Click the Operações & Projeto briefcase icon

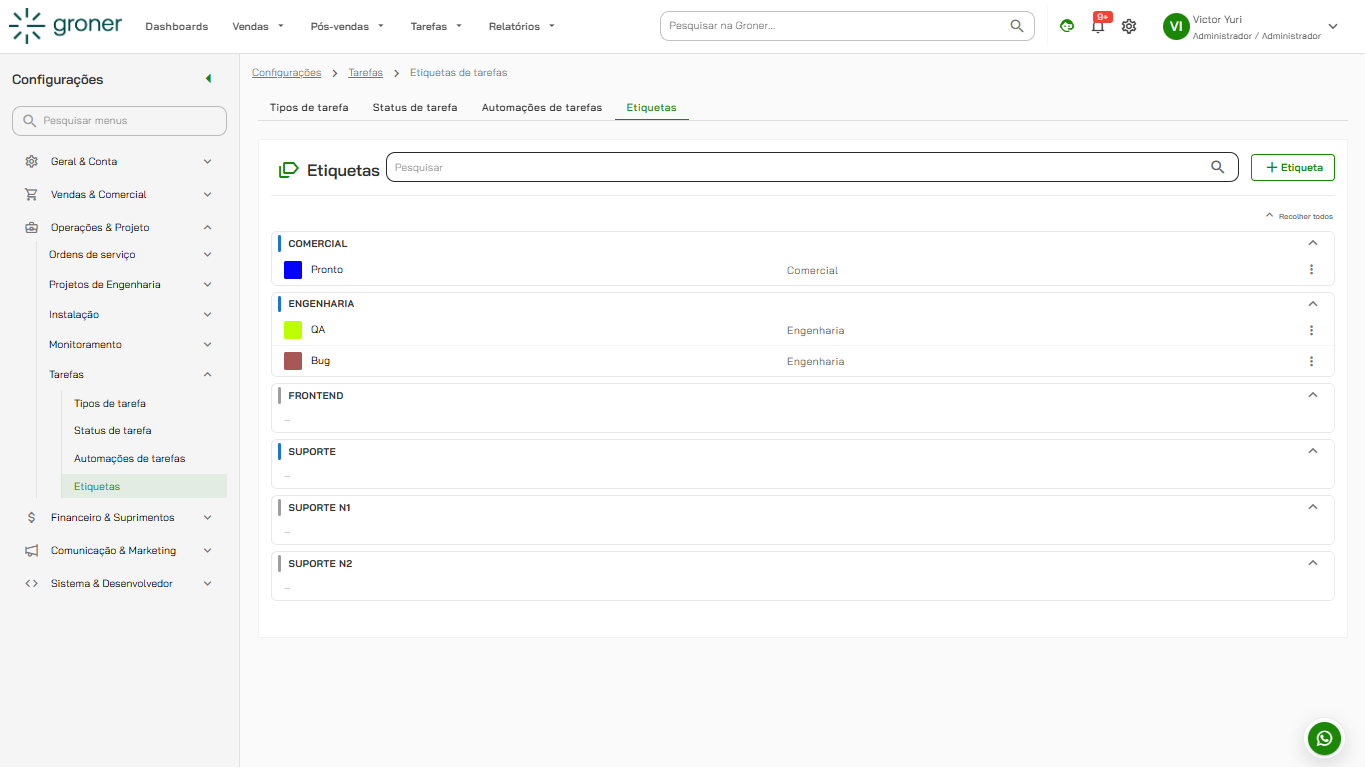click(31, 227)
